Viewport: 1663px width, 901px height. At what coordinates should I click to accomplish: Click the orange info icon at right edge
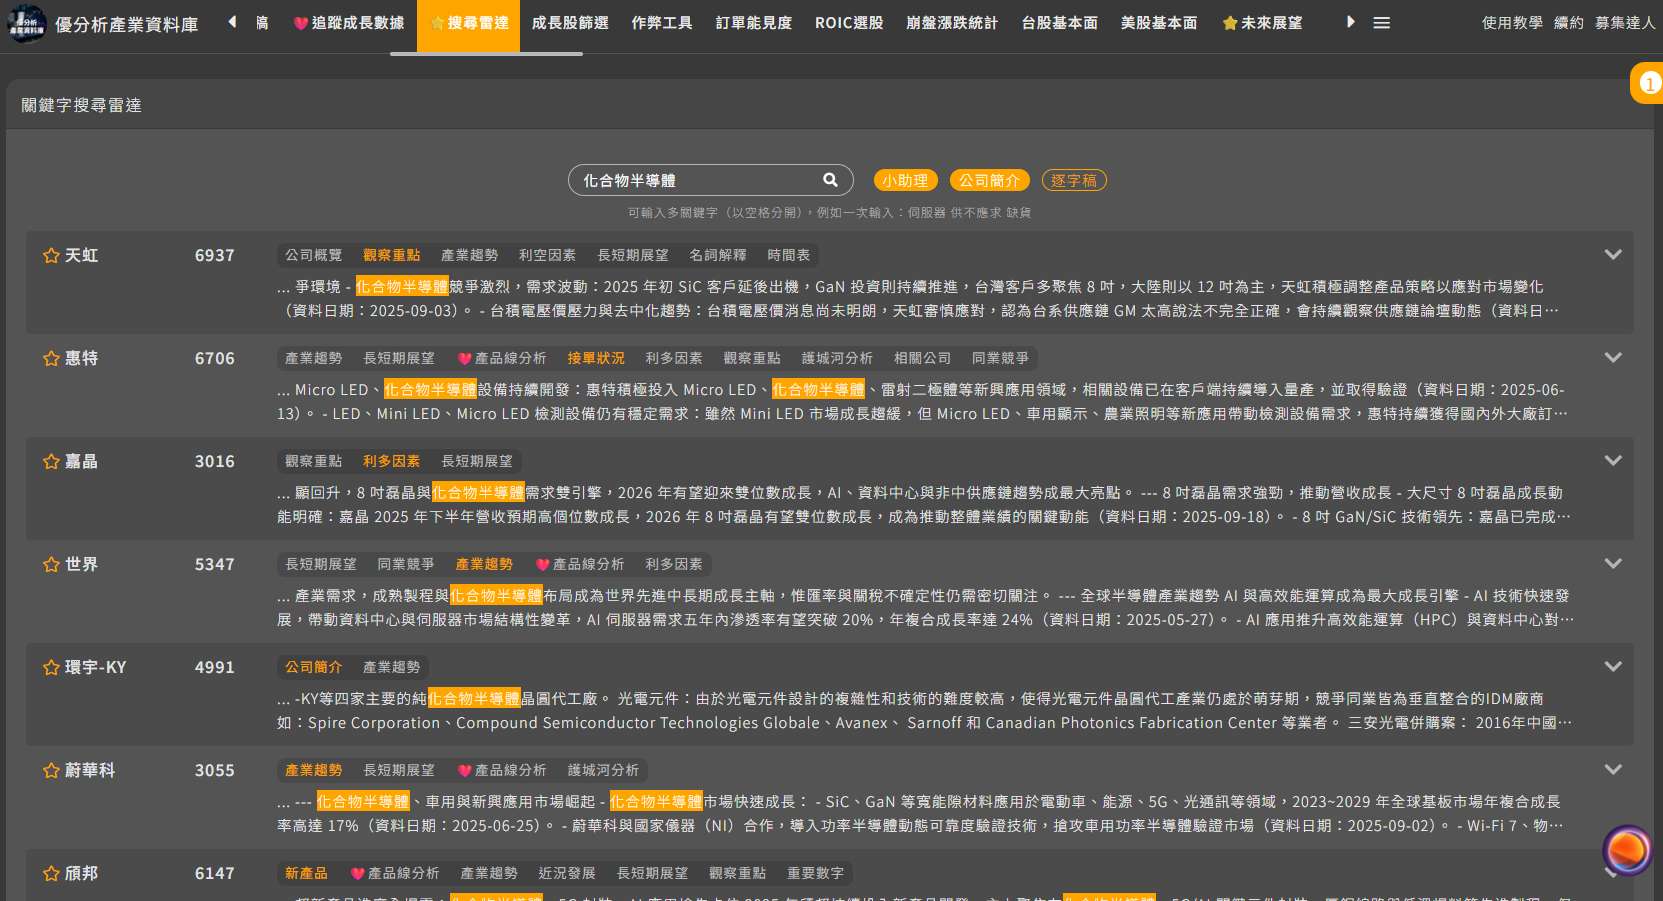click(1649, 84)
